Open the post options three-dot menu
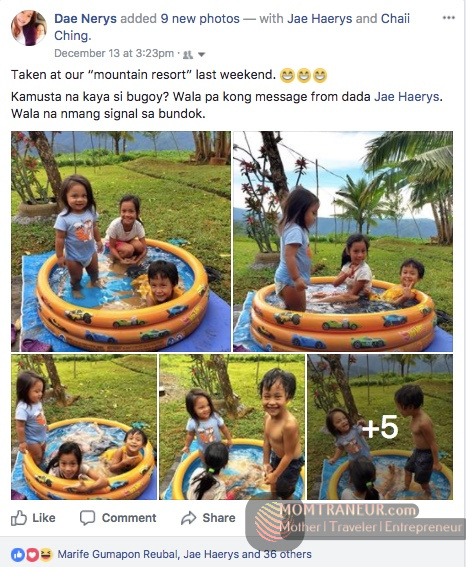 (448, 18)
